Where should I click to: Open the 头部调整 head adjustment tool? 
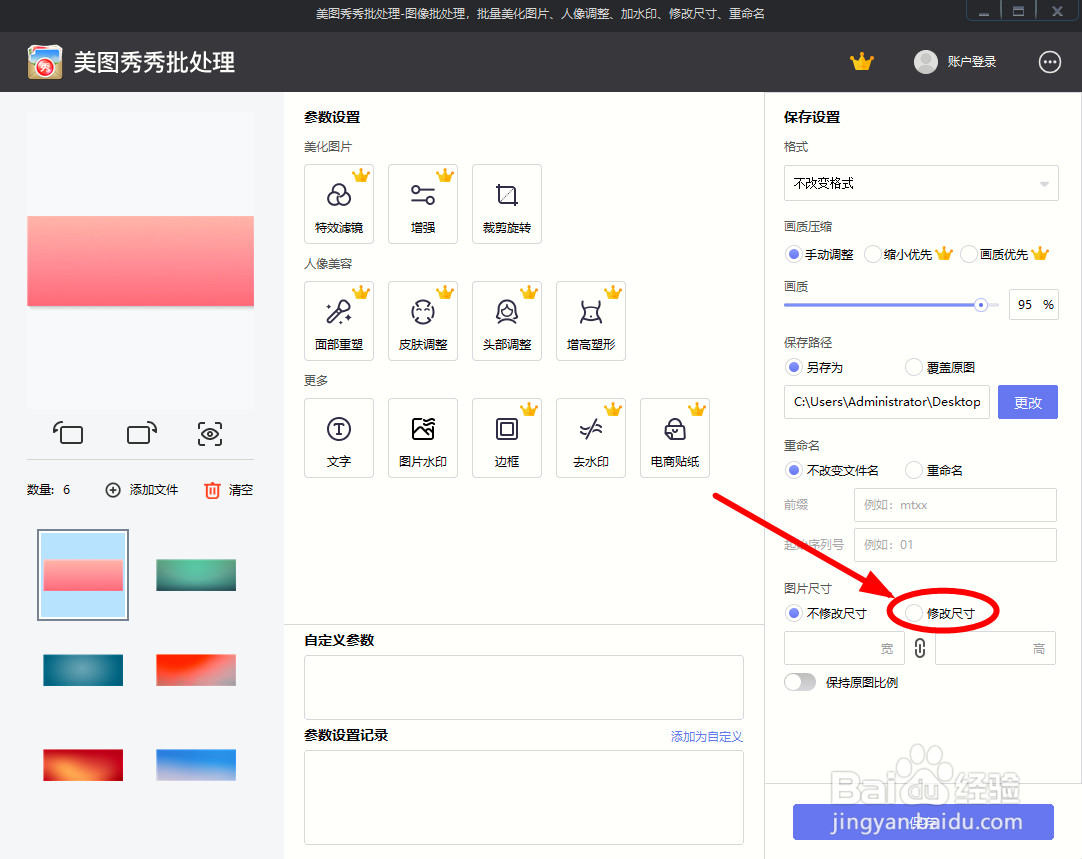tap(507, 321)
